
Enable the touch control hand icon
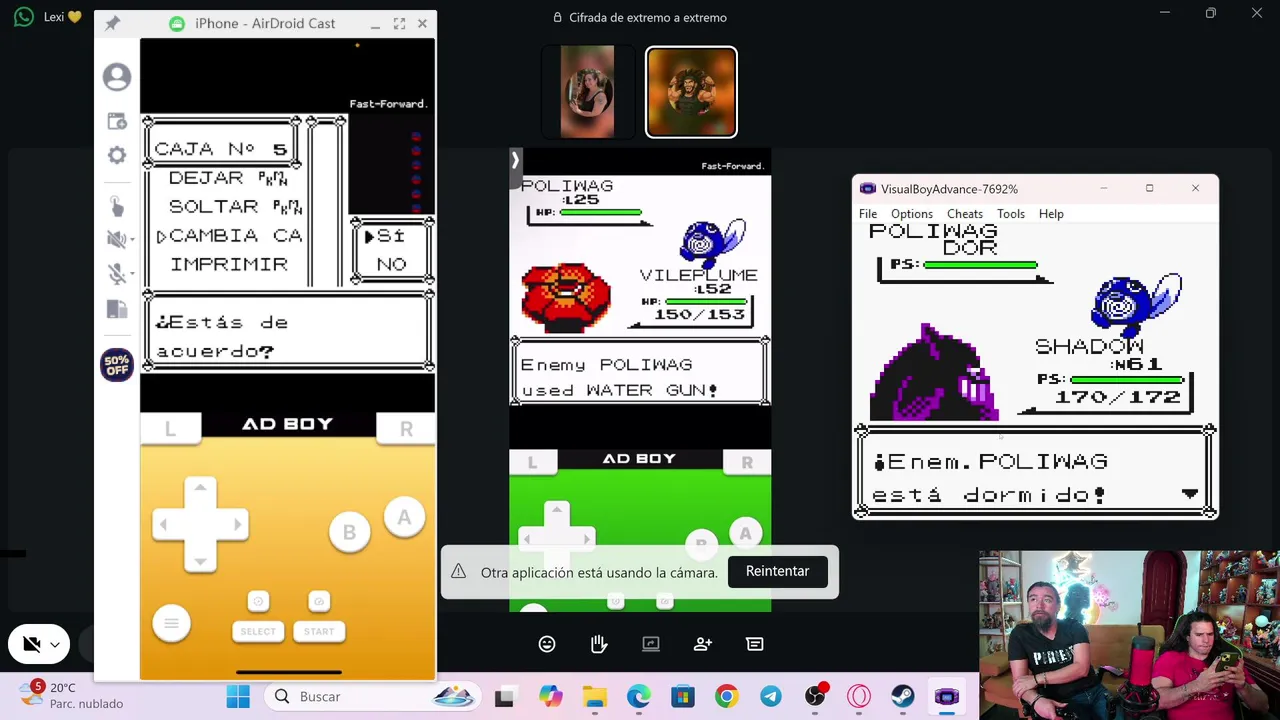pos(117,205)
